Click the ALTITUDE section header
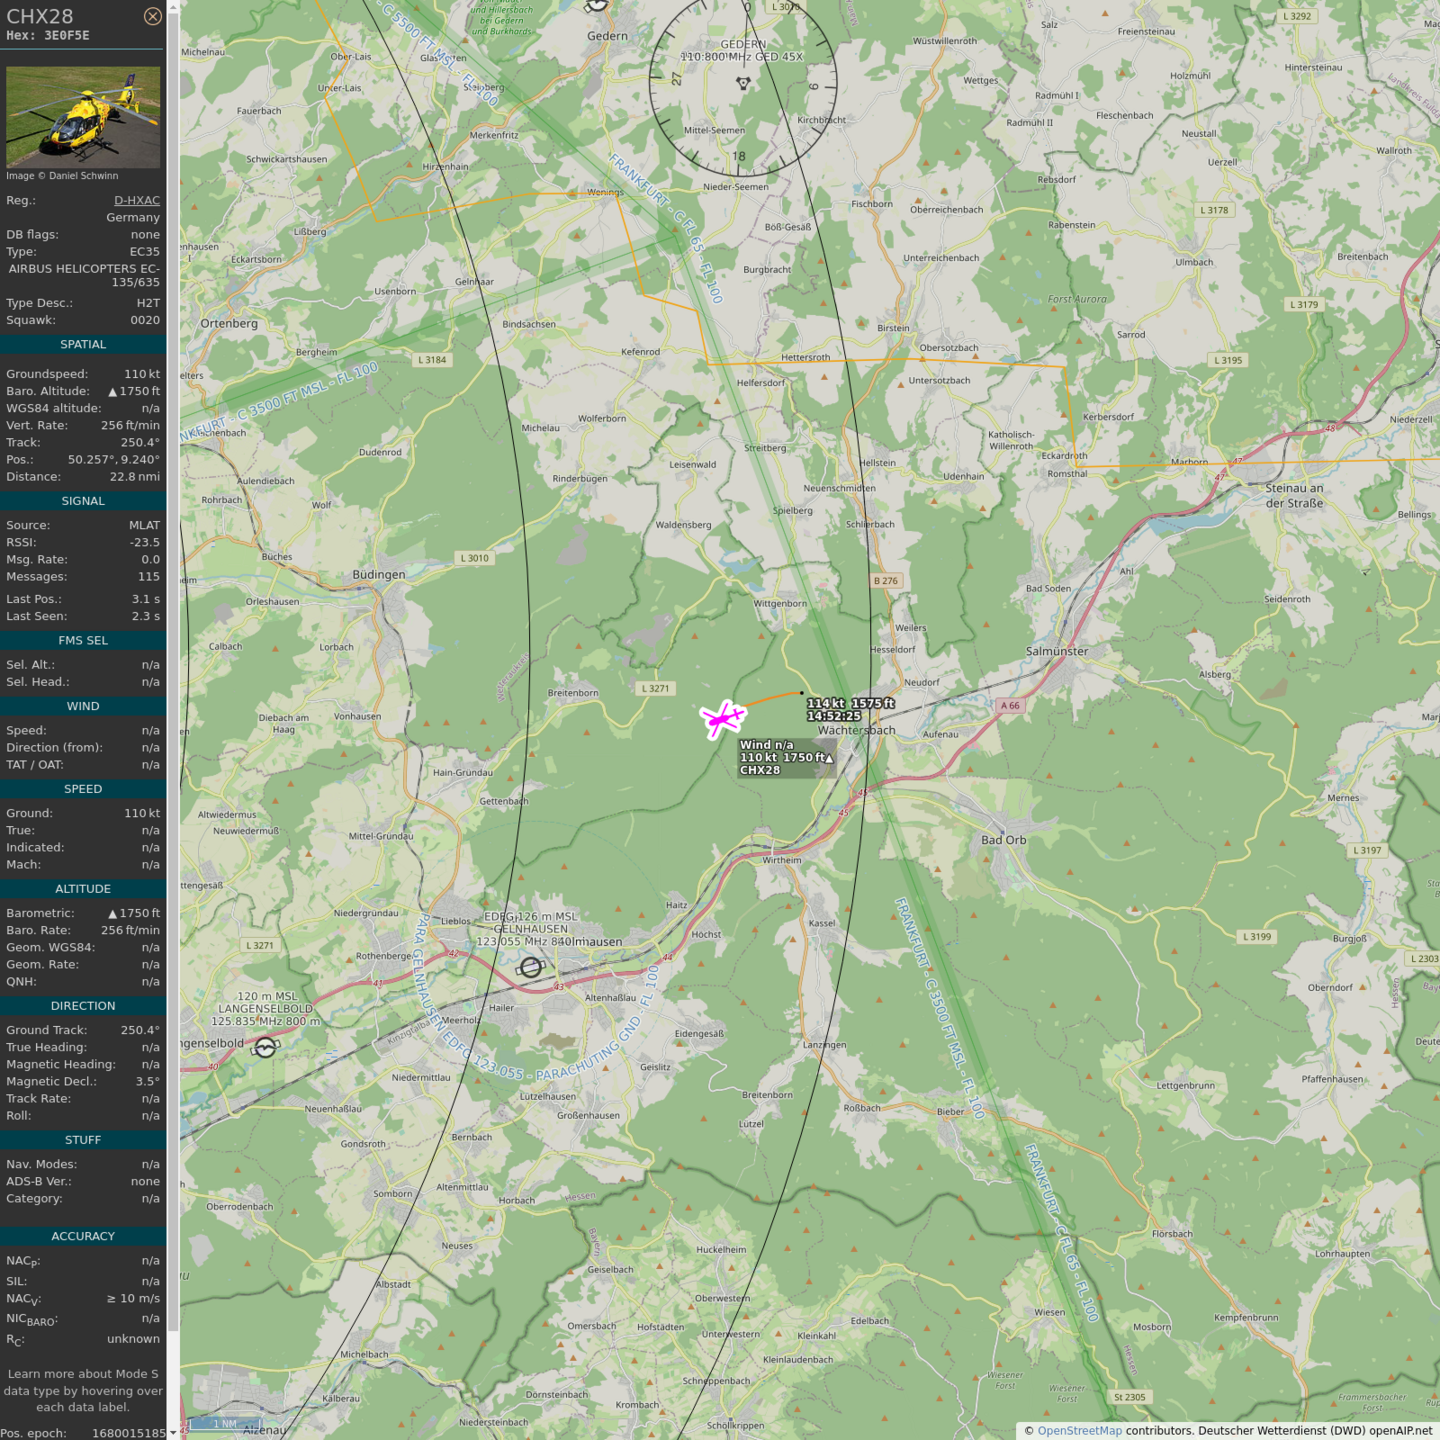The image size is (1440, 1440). point(83,889)
